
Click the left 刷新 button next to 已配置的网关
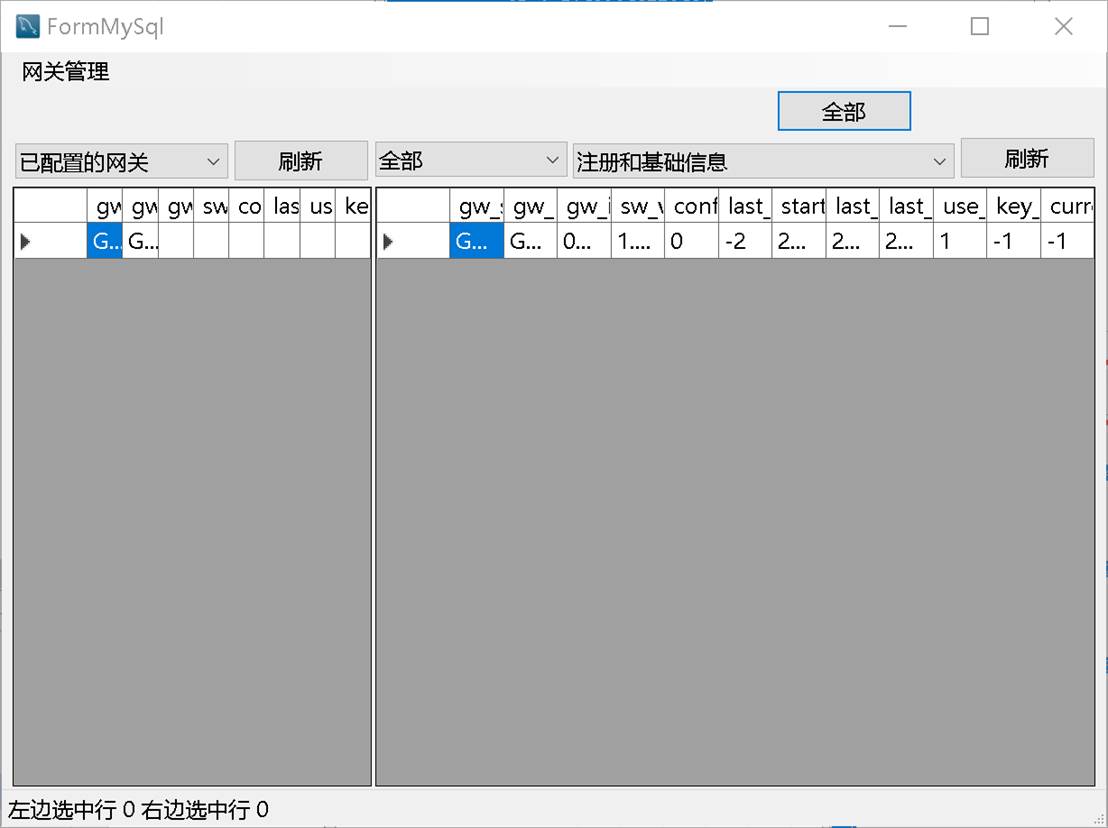300,160
